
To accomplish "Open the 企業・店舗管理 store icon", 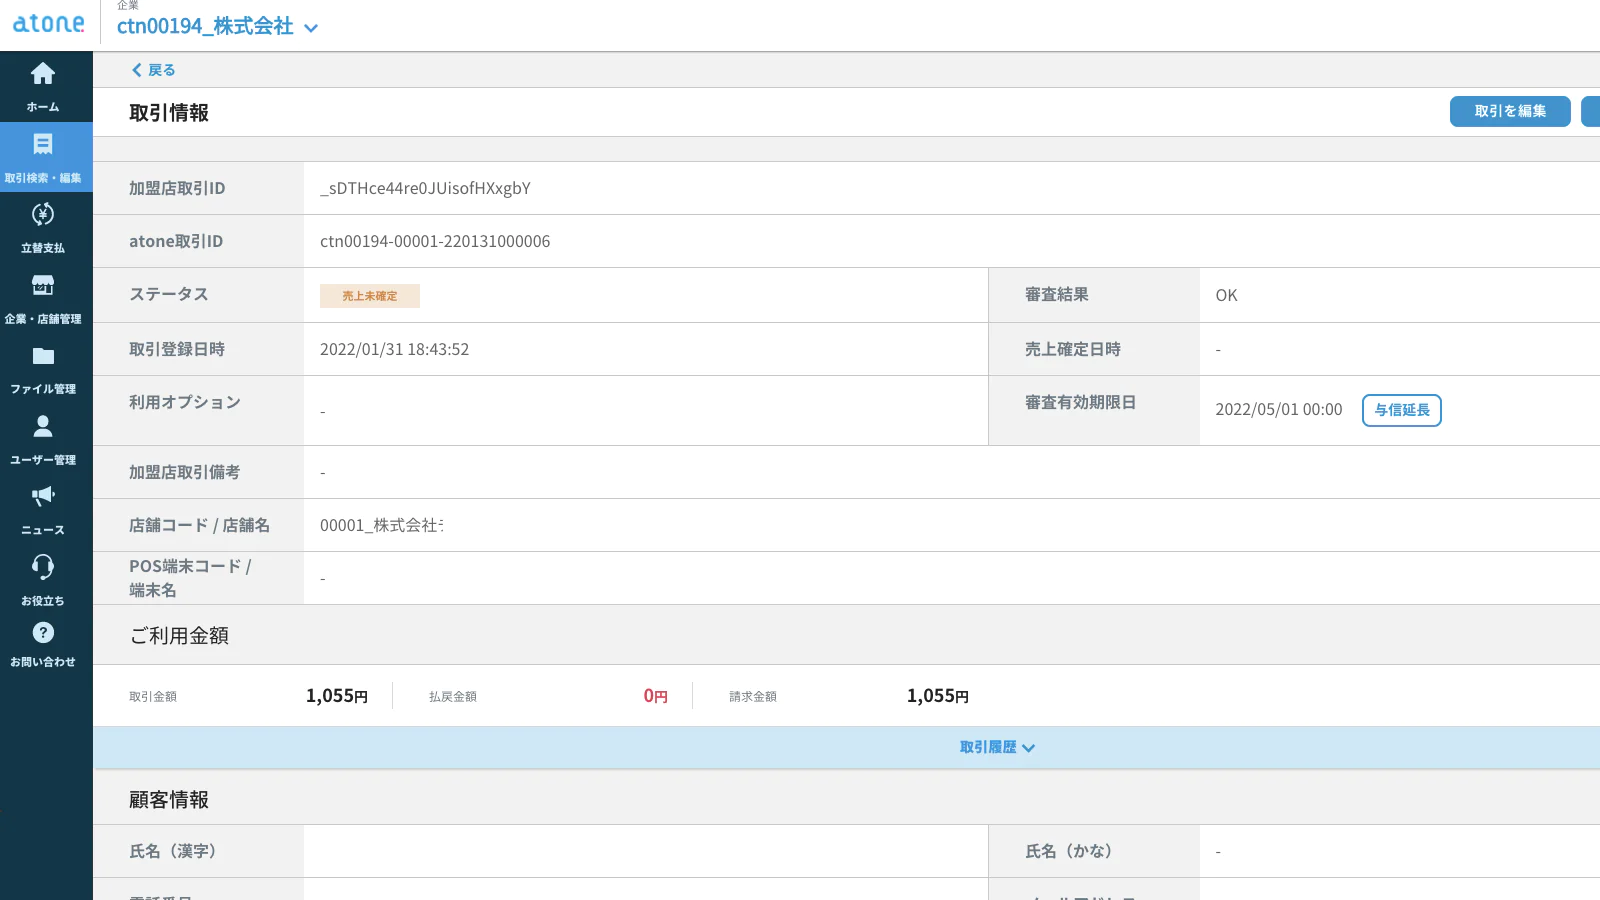I will click(x=43, y=286).
